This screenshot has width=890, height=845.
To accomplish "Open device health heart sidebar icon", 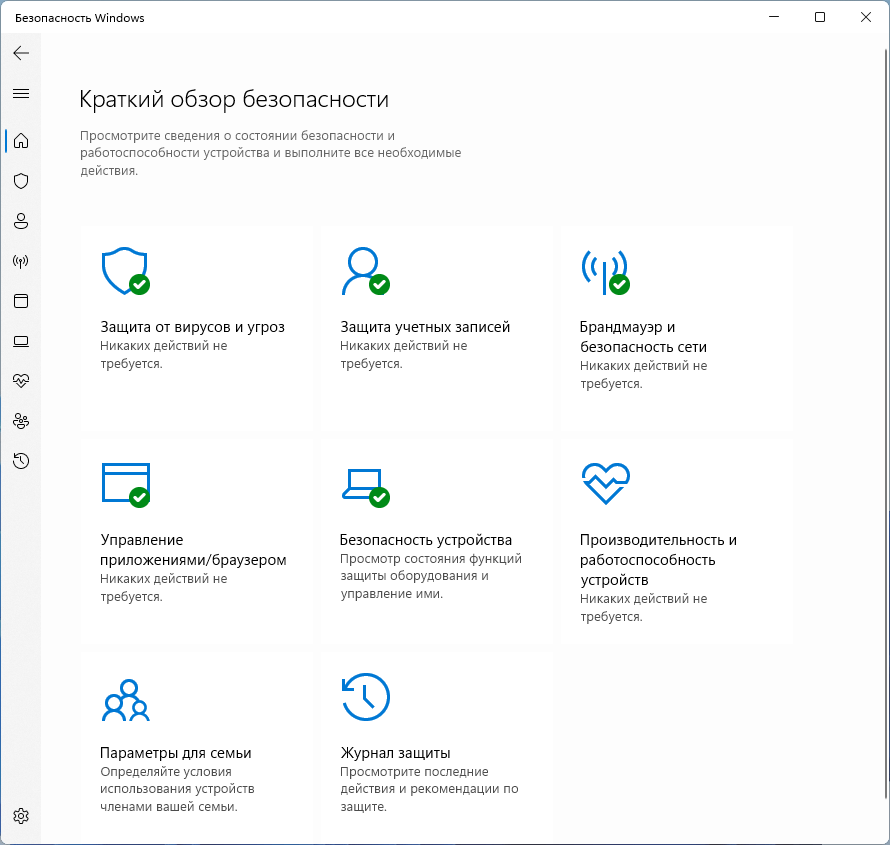I will coord(21,381).
